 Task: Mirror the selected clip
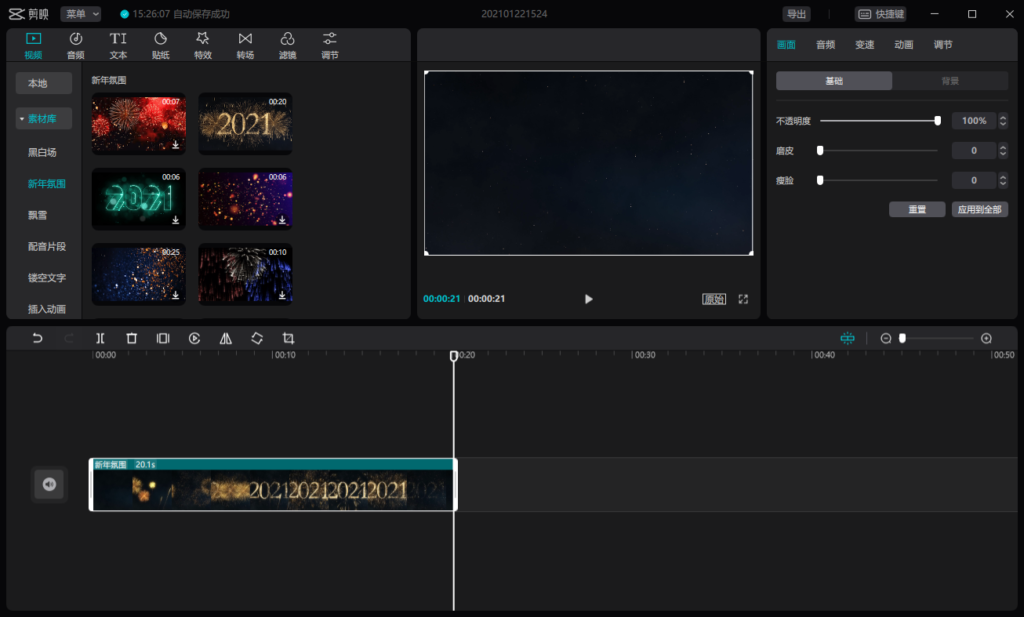[225, 338]
